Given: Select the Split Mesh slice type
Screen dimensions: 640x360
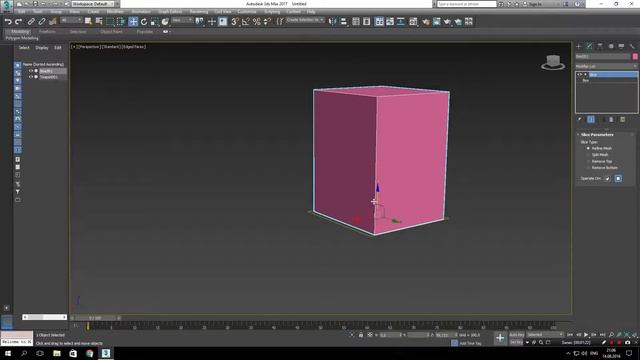Looking at the screenshot, I should 588,155.
